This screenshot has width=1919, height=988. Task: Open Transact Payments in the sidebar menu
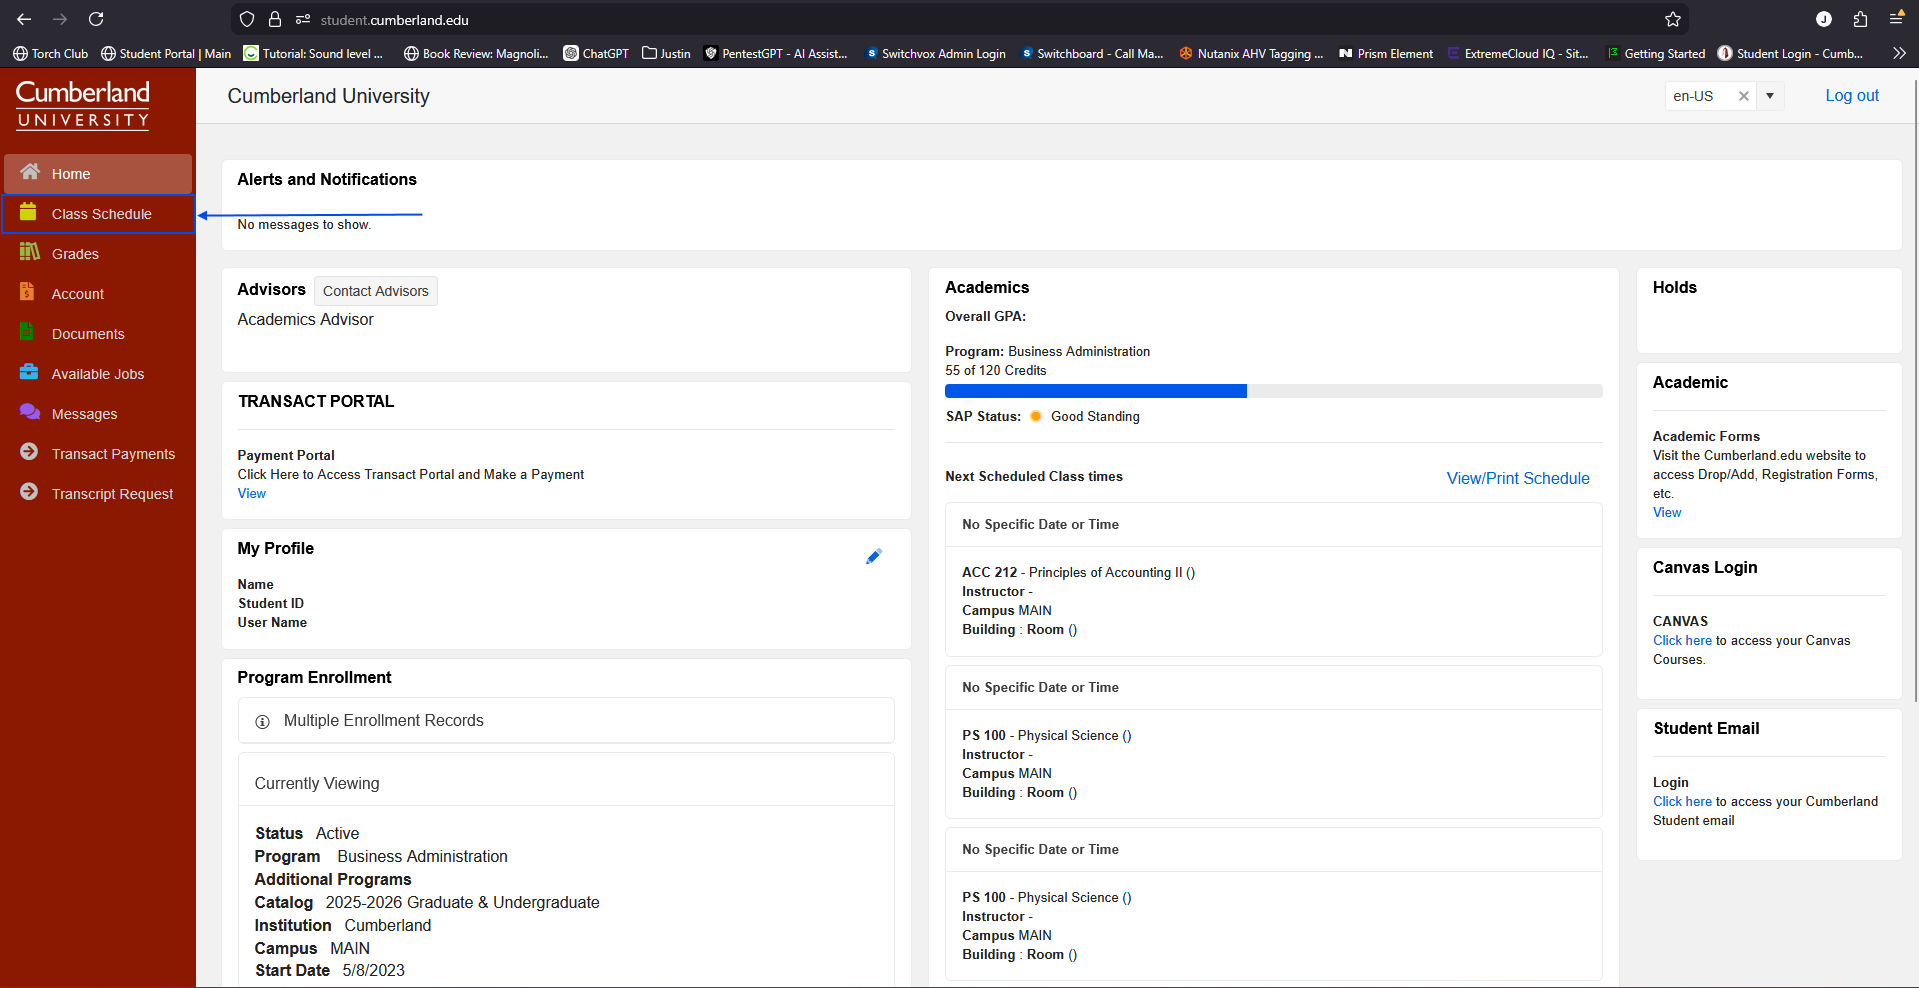click(x=98, y=454)
